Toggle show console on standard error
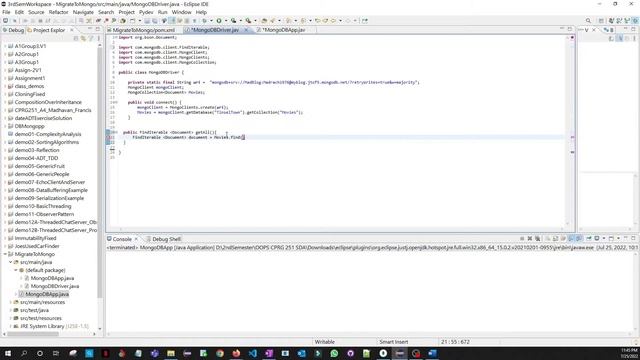Viewport: 640px width, 360px height. pos(579,238)
